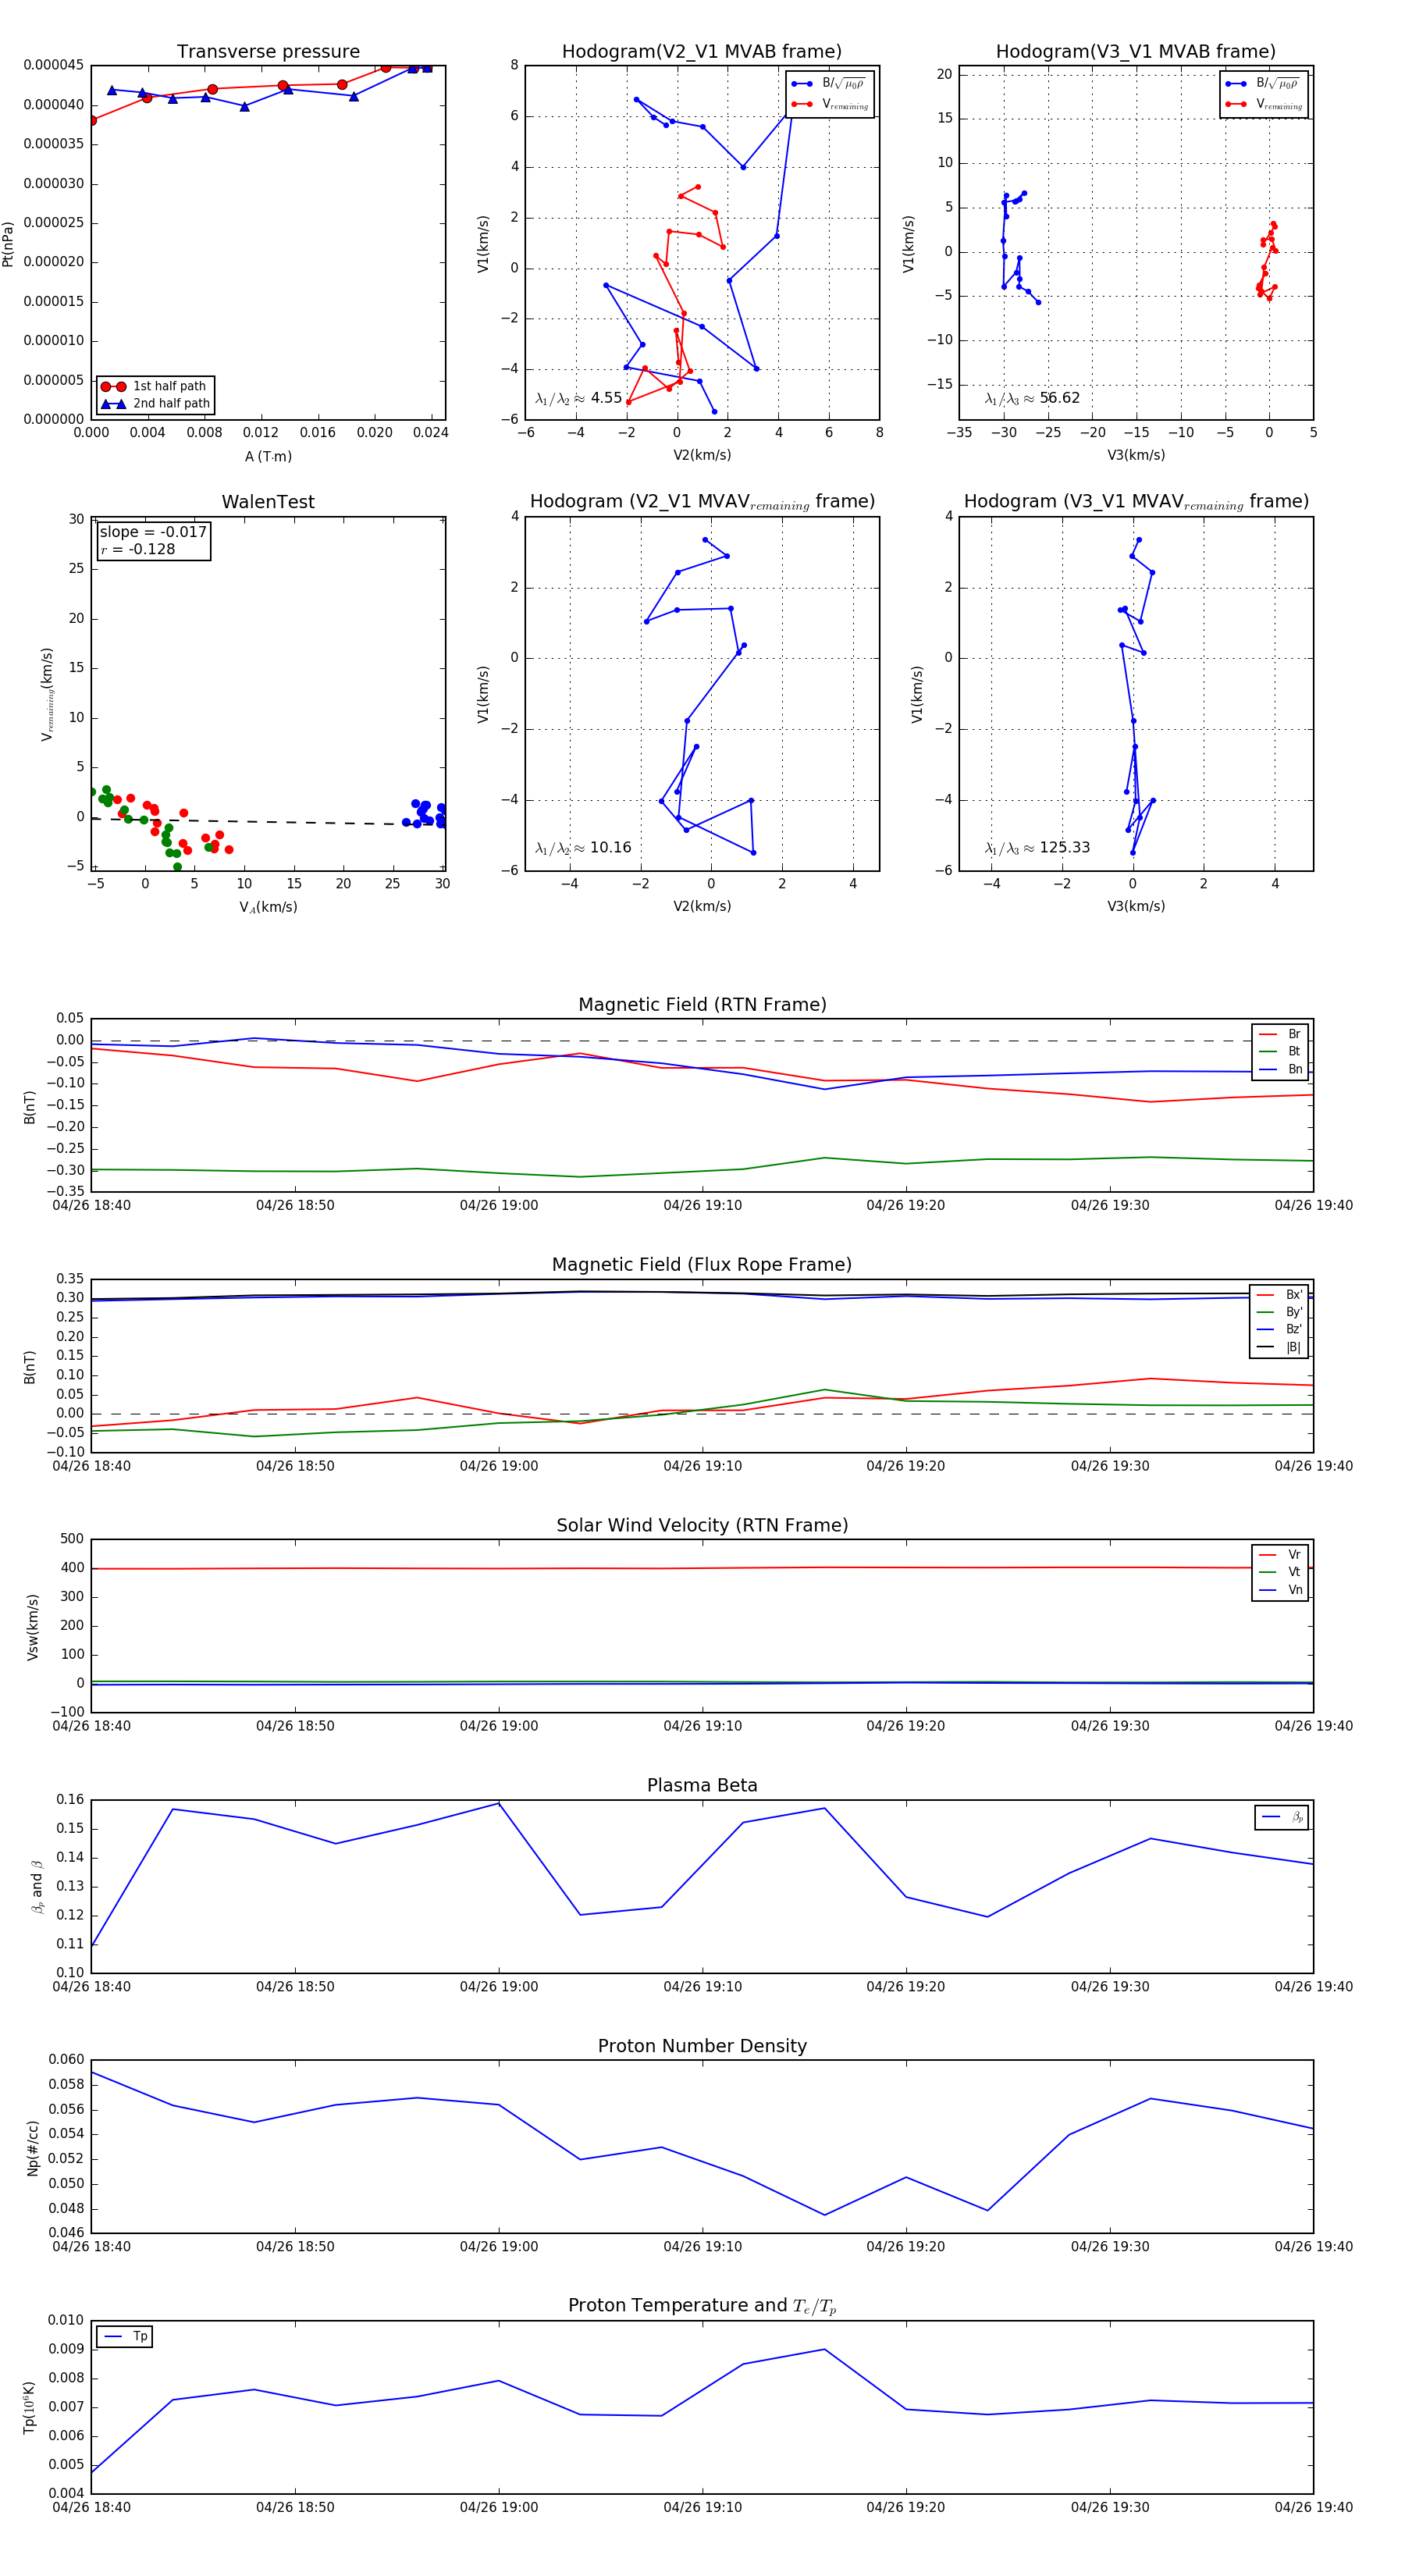Click B/√(μ0ρ) legend entry in V2_V1 MVAB hodogram

(828, 84)
